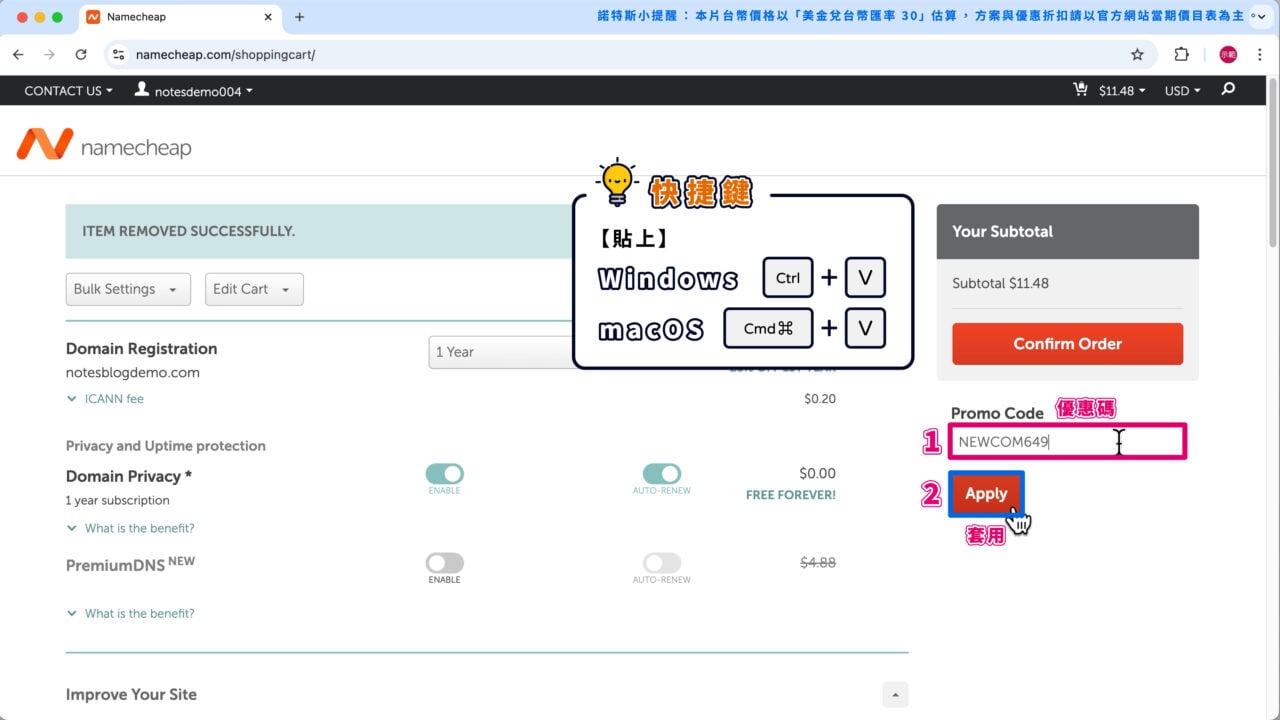Click the user icon next to notesdemo004
Image resolution: width=1280 pixels, height=720 pixels.
point(140,90)
